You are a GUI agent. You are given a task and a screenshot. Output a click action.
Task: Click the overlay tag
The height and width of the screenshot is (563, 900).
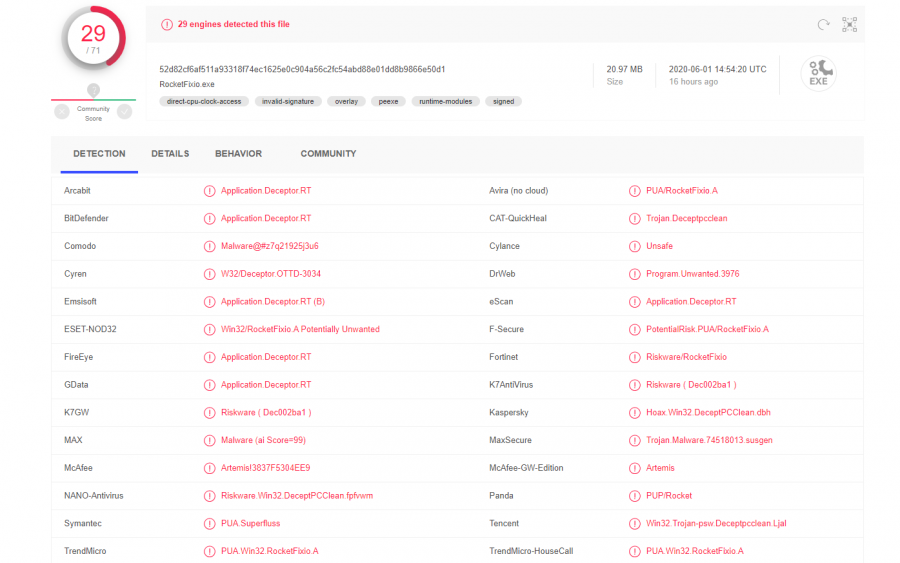346,102
